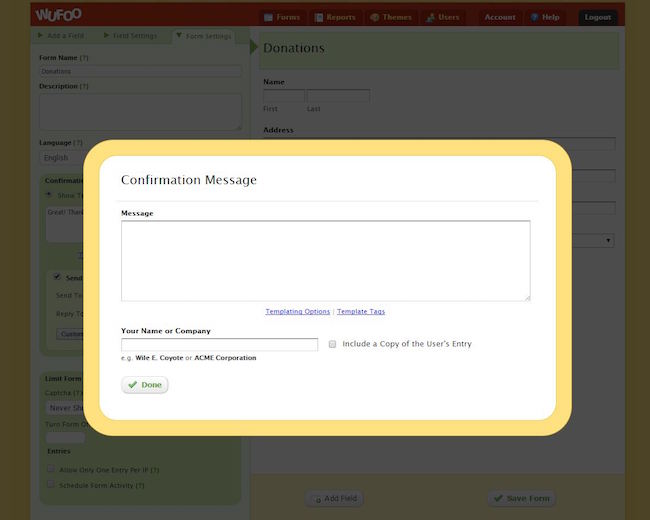This screenshot has width=650, height=520.
Task: Click the Add Field plus icon
Action: click(x=318, y=499)
